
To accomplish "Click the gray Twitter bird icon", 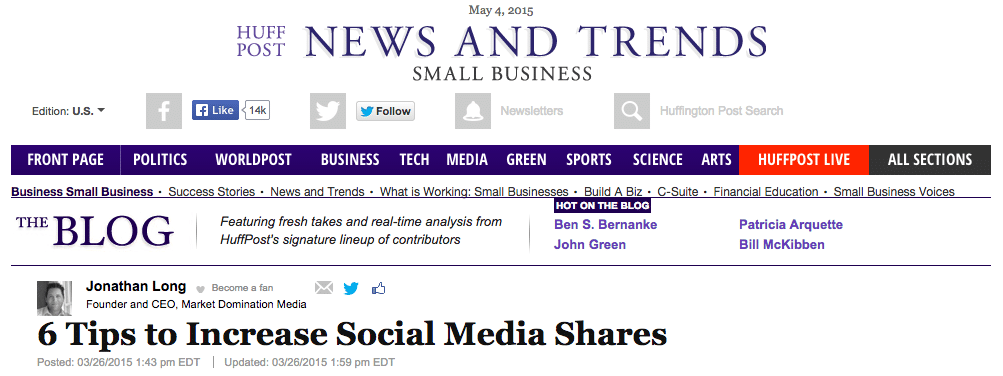I will (x=328, y=111).
